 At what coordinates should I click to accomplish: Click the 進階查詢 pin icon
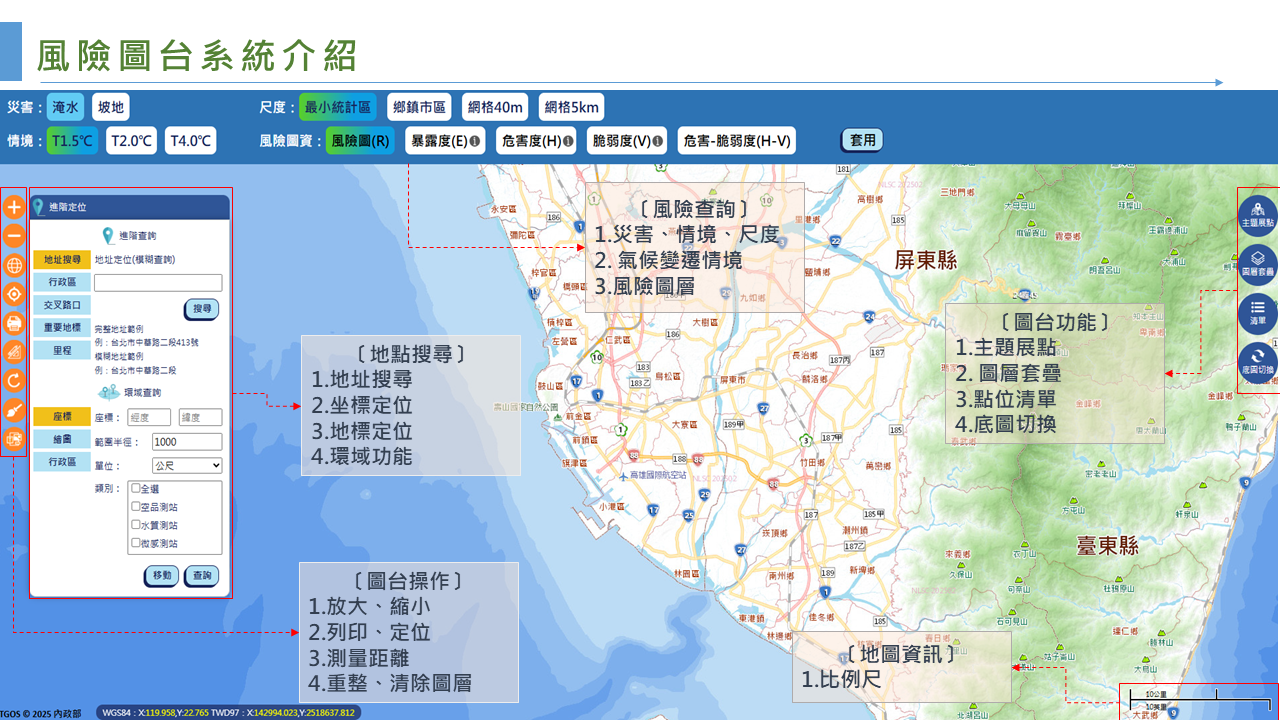pos(108,236)
